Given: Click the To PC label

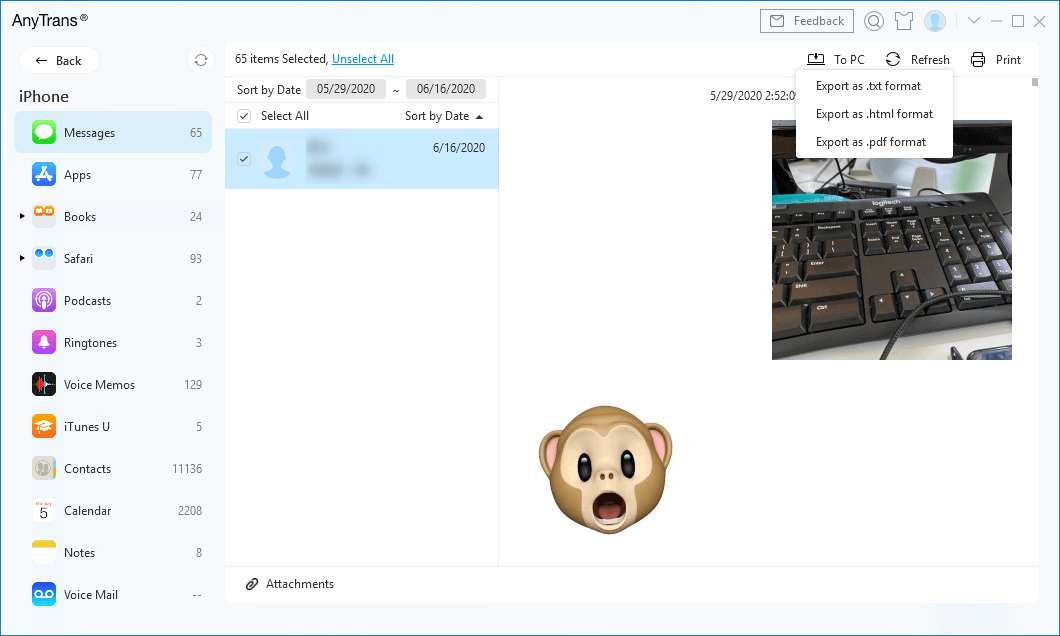Looking at the screenshot, I should click(x=849, y=59).
